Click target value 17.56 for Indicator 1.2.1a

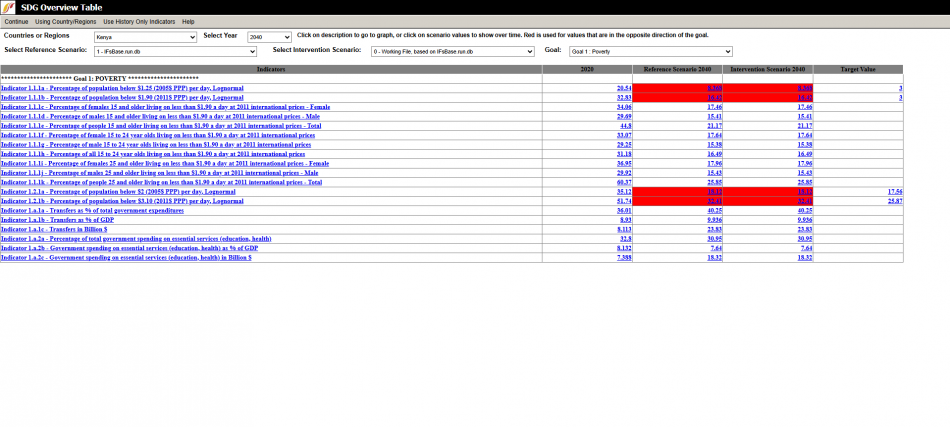(894, 192)
